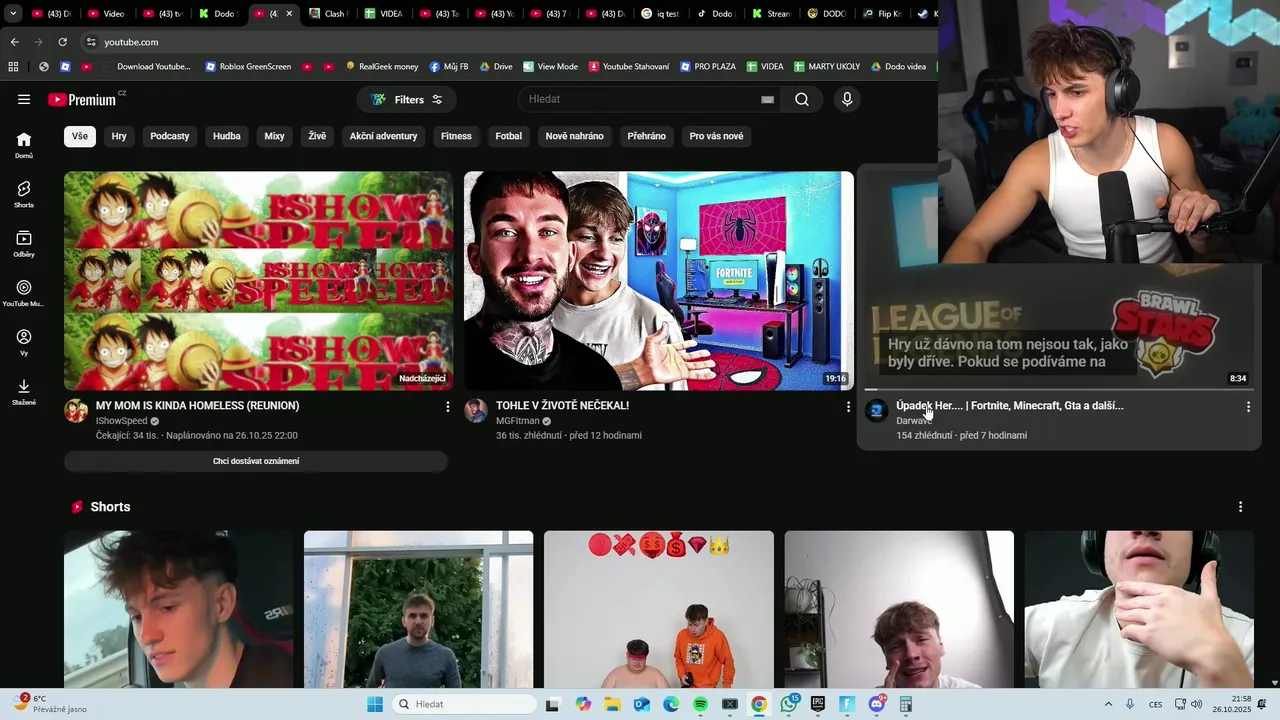Image resolution: width=1280 pixels, height=720 pixels.
Task: Select the Fitness filter chip
Action: coord(456,136)
